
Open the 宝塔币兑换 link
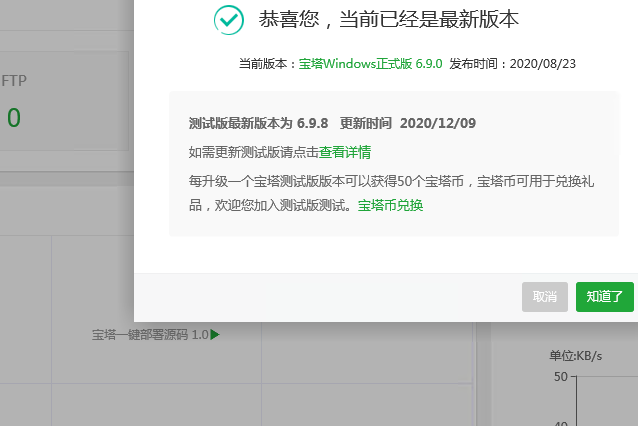pyautogui.click(x=390, y=205)
